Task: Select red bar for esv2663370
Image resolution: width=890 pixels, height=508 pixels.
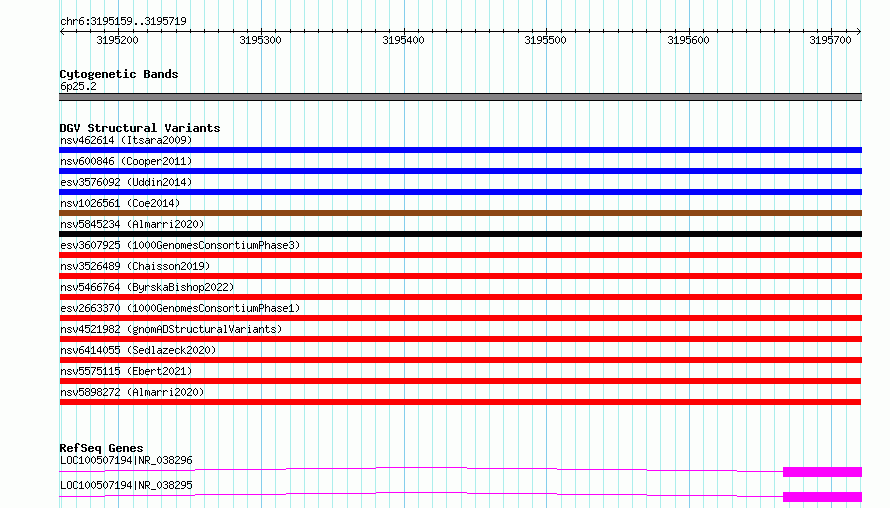Action: pyautogui.click(x=460, y=318)
